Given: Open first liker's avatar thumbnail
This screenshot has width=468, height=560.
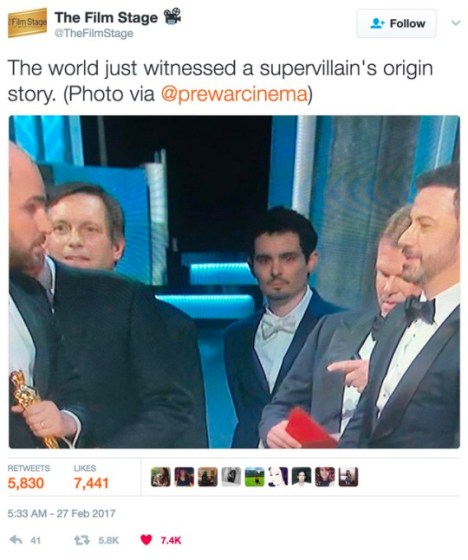Looking at the screenshot, I should [160, 477].
